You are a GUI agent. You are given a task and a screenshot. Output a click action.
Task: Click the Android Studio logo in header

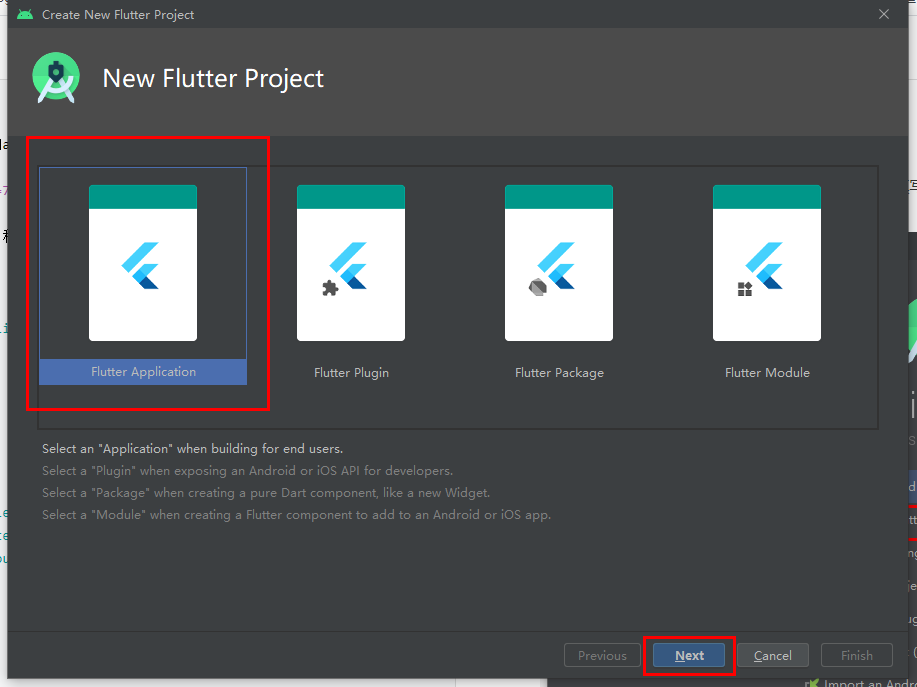(x=56, y=78)
